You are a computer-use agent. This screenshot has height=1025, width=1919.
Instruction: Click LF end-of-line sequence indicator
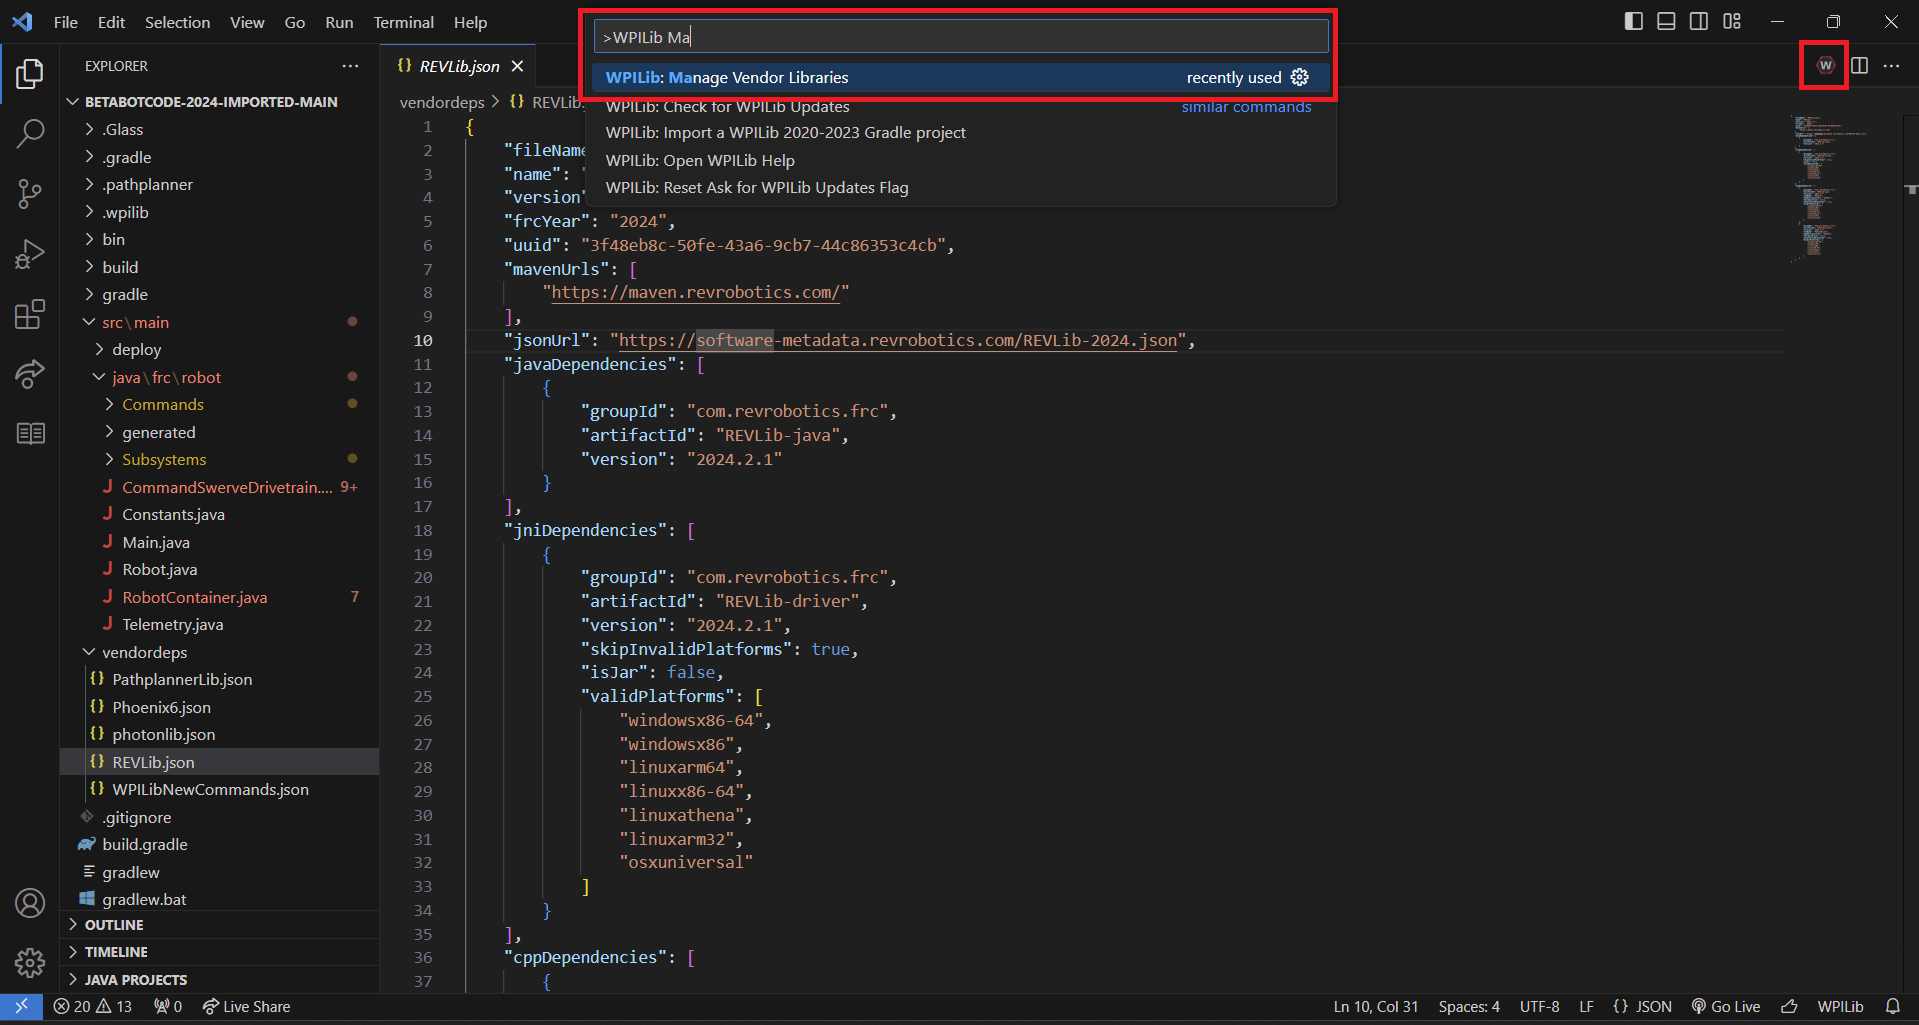point(1586,1007)
